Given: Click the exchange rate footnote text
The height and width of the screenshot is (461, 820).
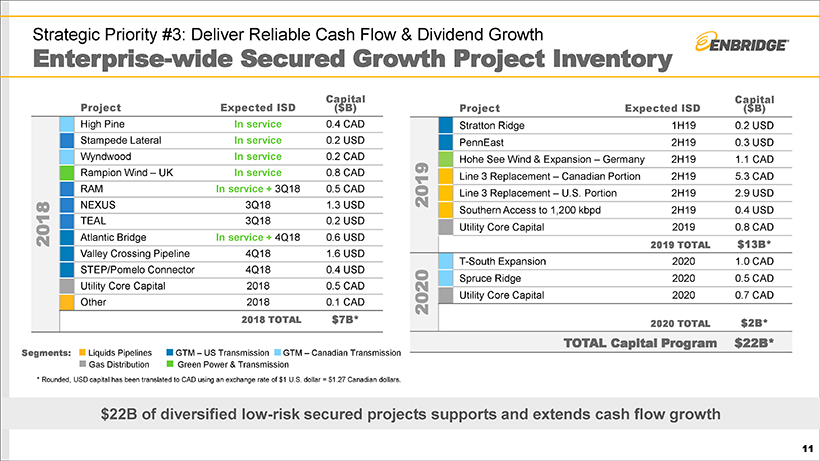Looking at the screenshot, I should 217,380.
